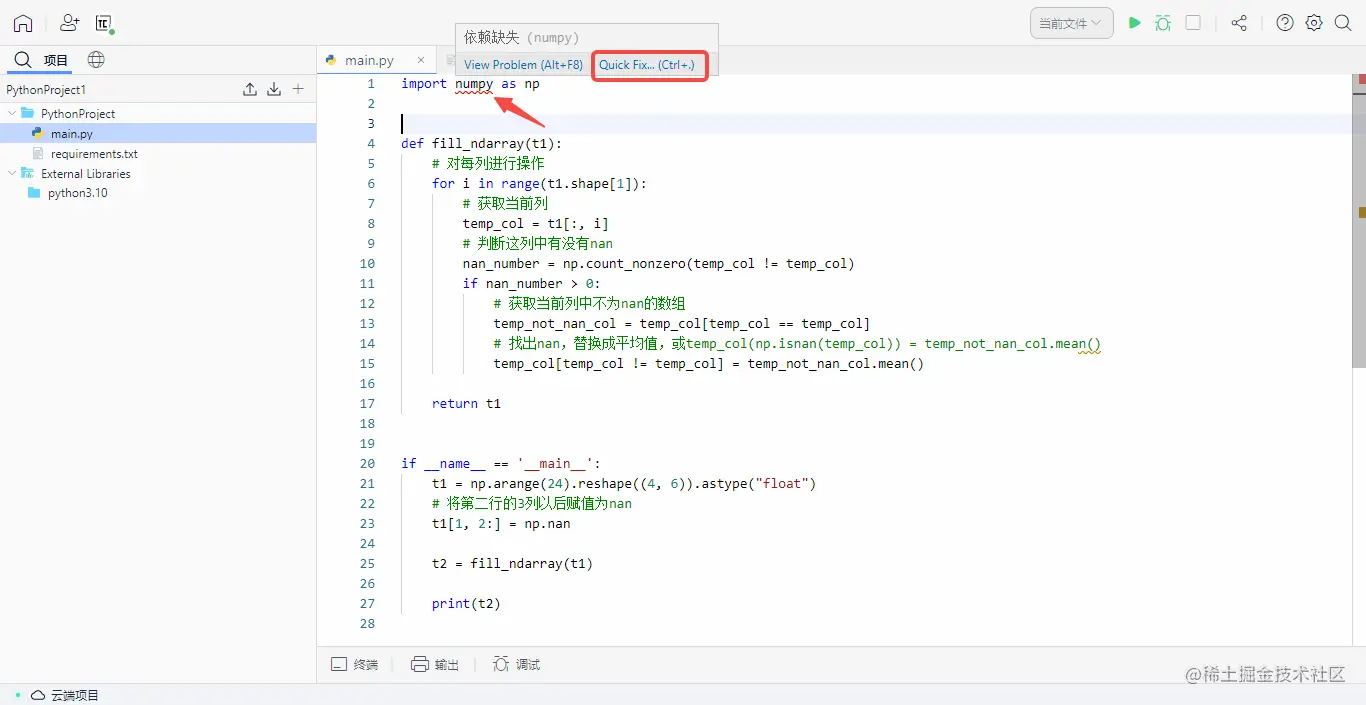The image size is (1366, 705).
Task: Share the project
Action: pyautogui.click(x=1239, y=23)
